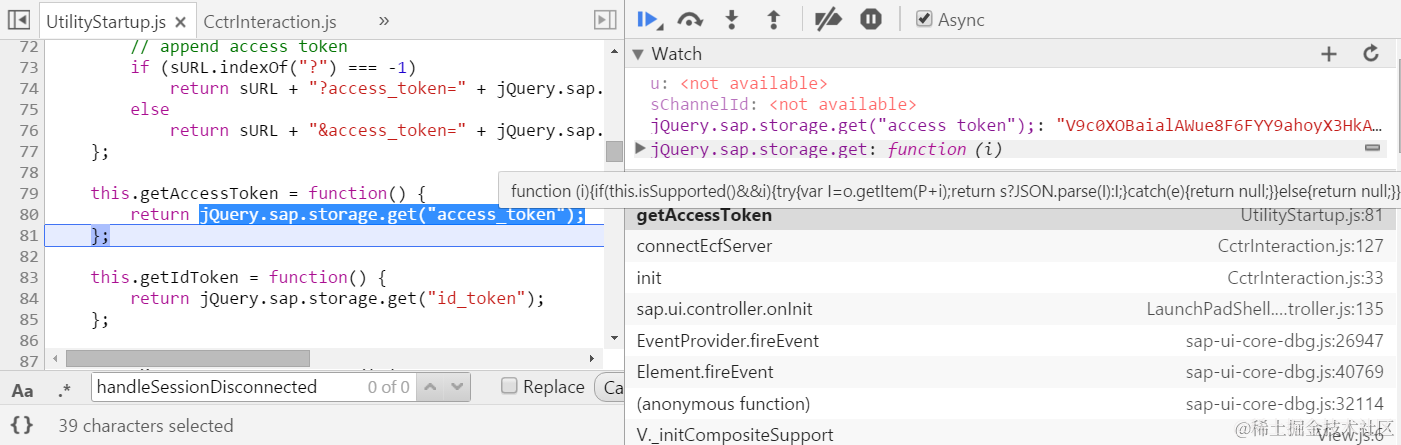1401x445 pixels.
Task: Add a new watch expression
Action: (x=1329, y=54)
